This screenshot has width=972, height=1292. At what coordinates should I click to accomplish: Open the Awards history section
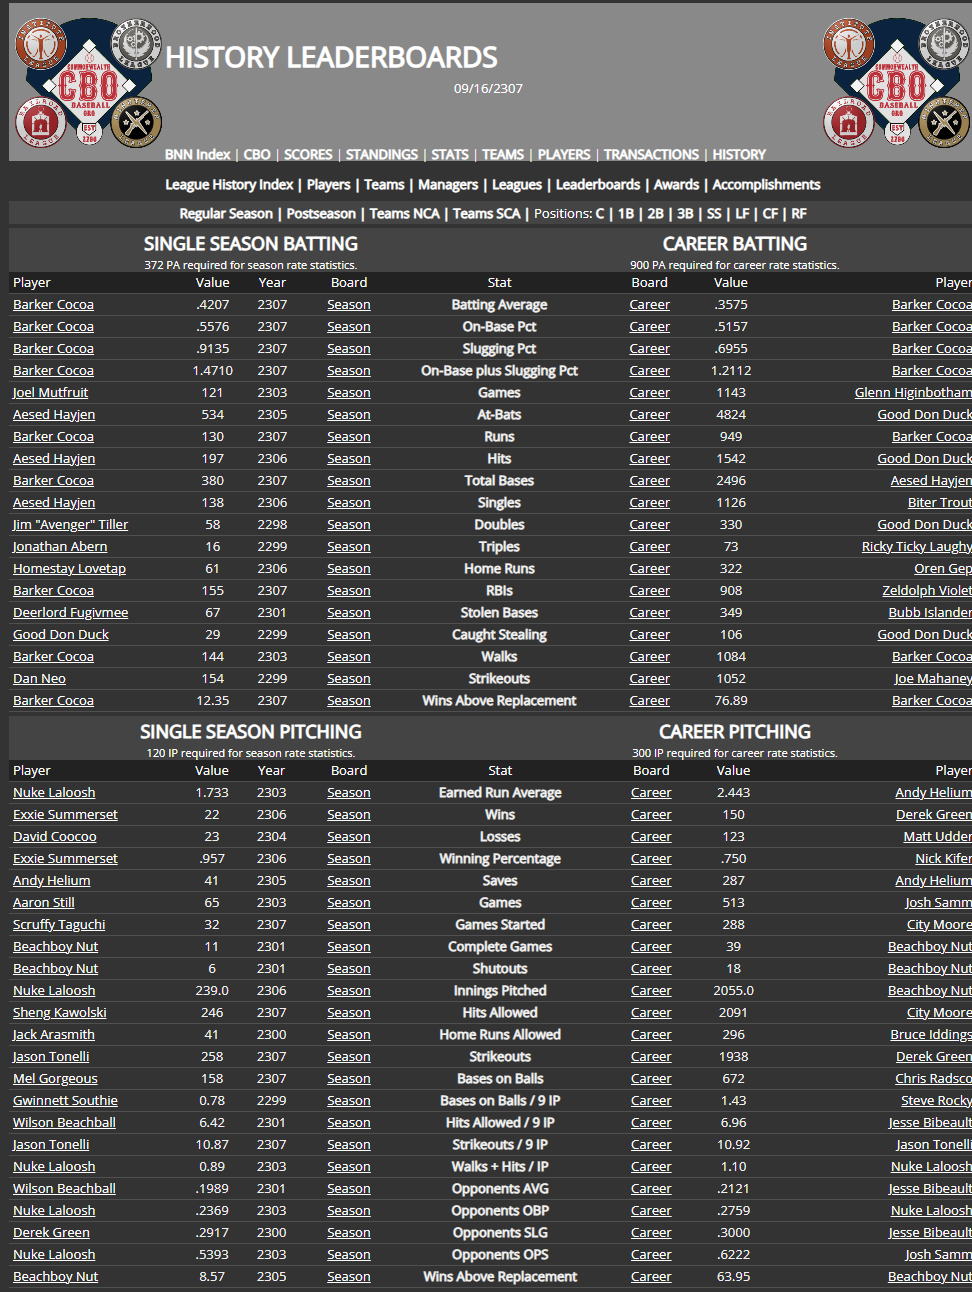[676, 185]
